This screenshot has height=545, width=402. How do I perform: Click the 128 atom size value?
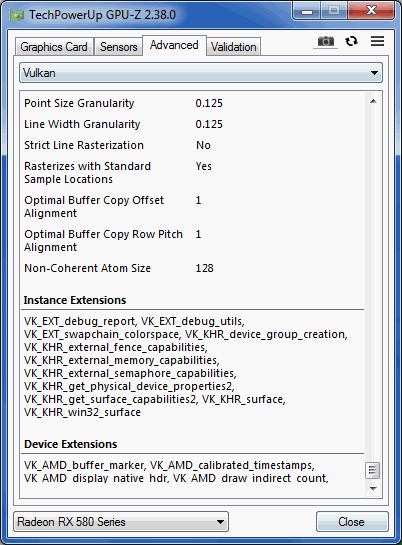coord(204,268)
